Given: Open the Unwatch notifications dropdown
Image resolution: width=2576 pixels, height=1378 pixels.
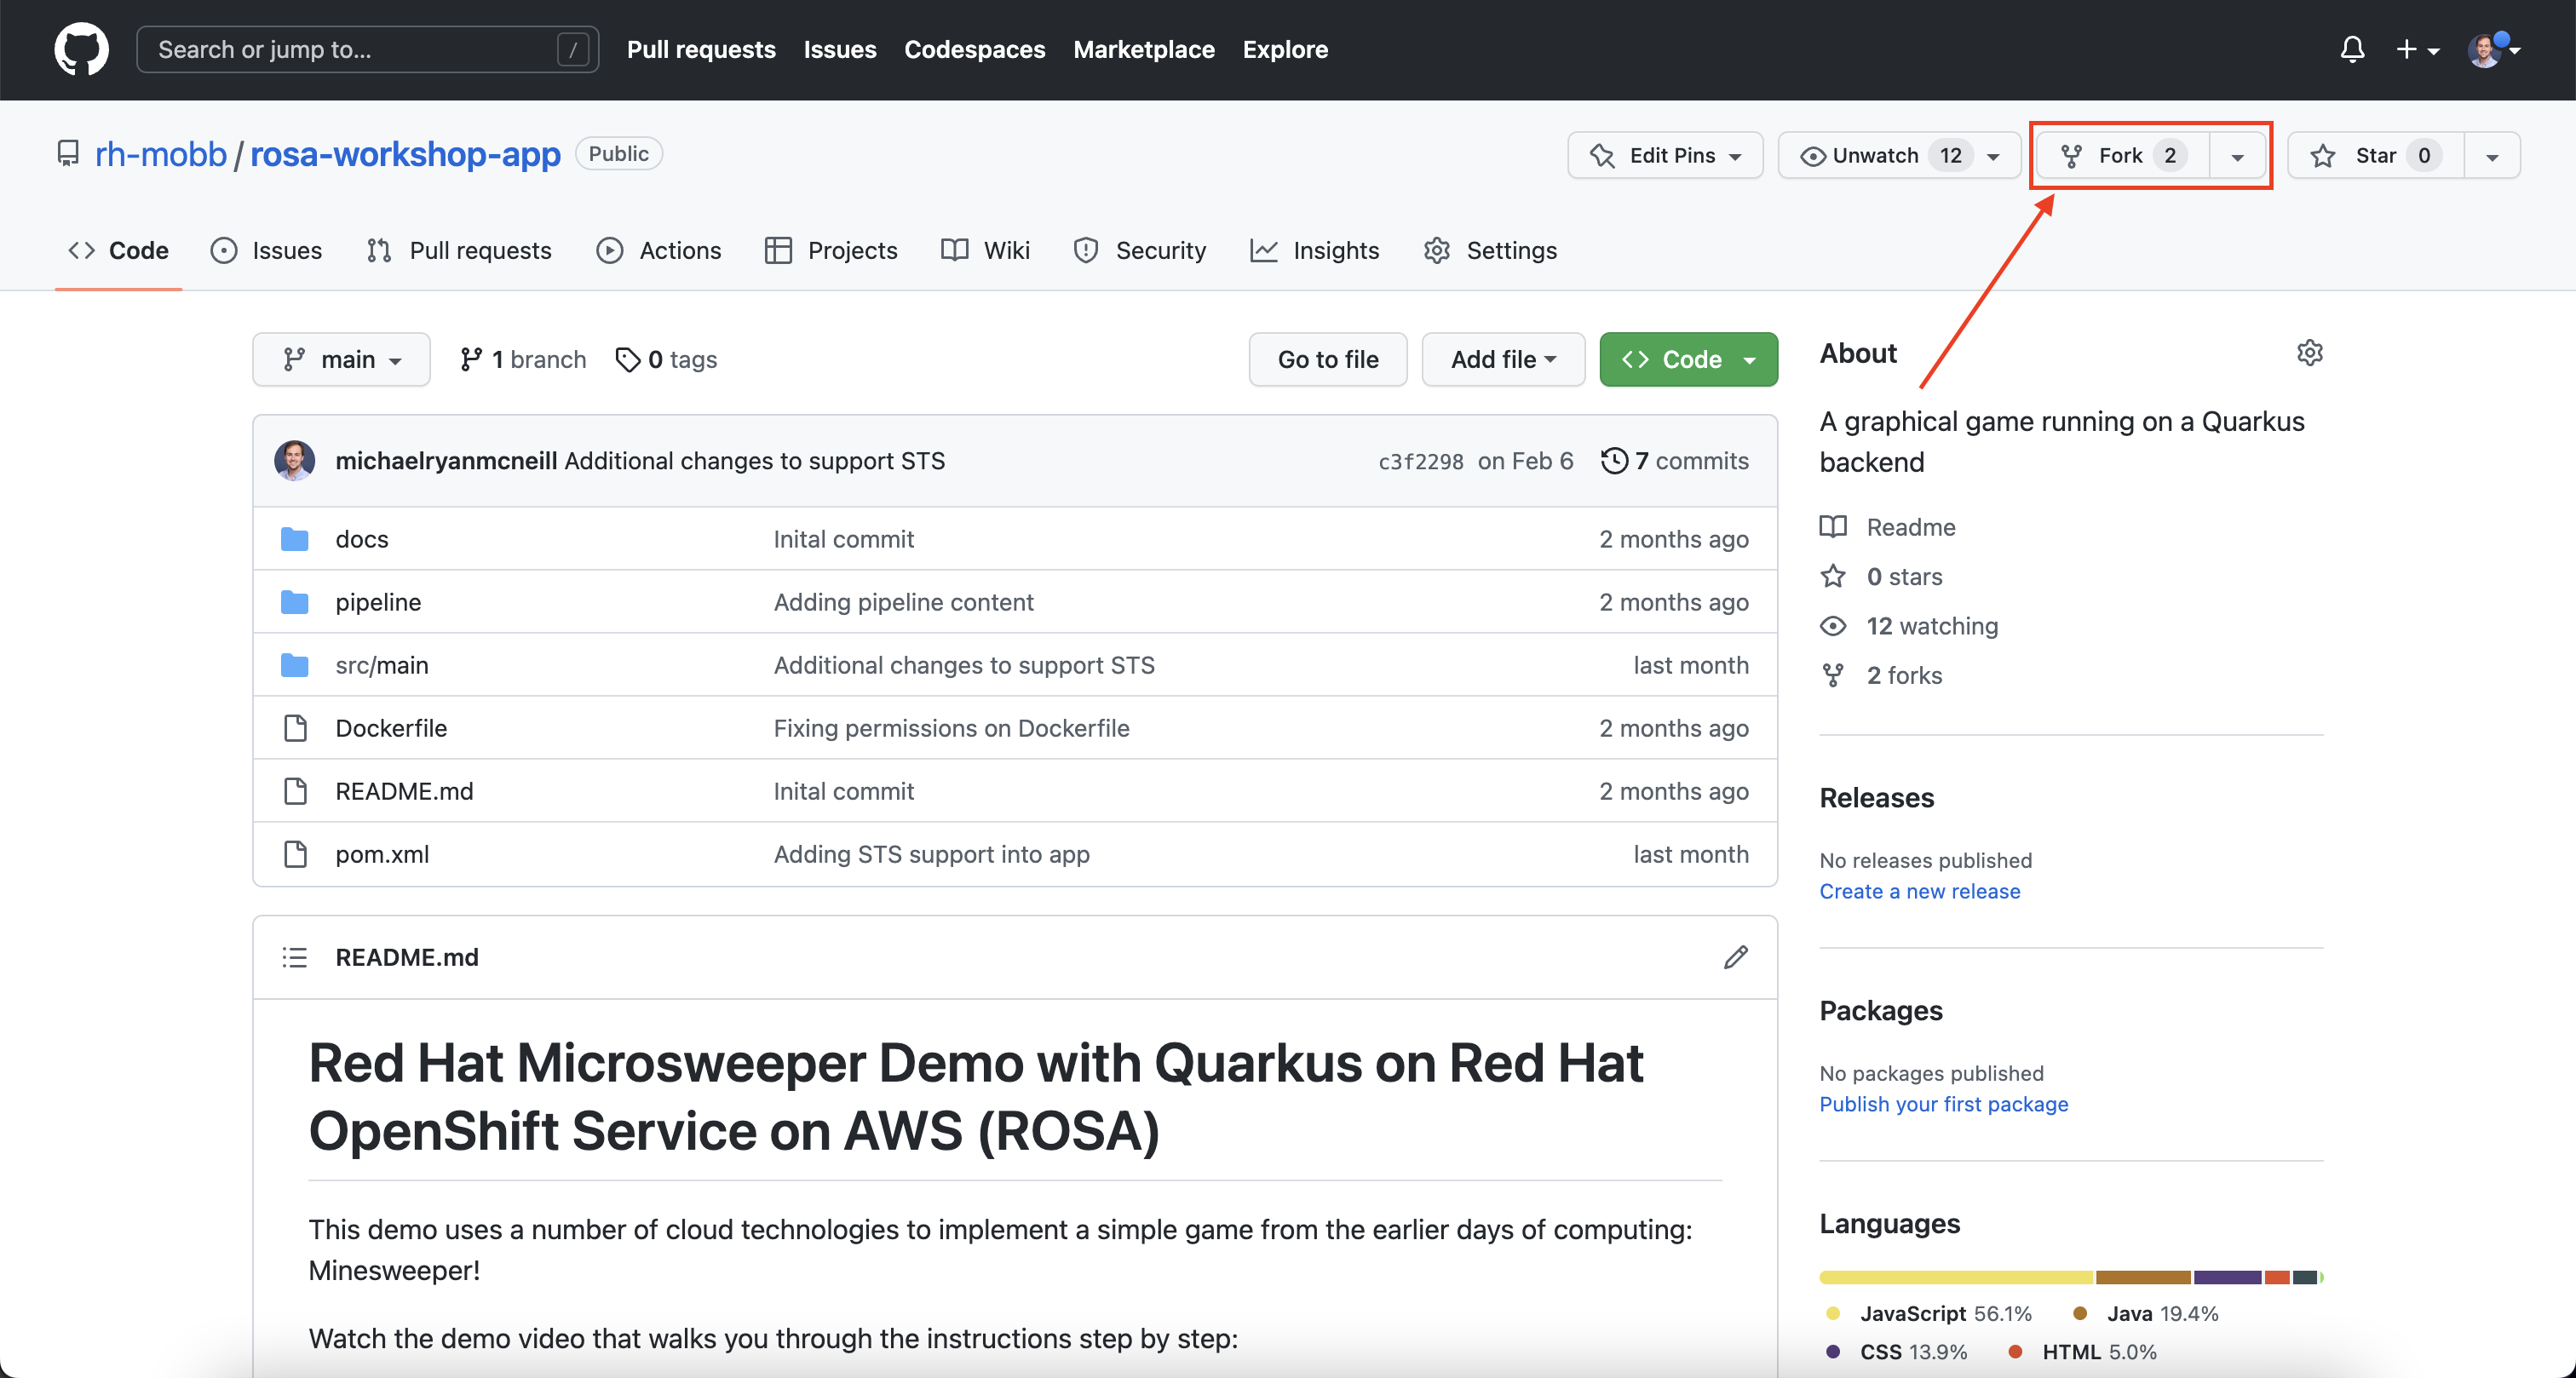Looking at the screenshot, I should pyautogui.click(x=1898, y=155).
